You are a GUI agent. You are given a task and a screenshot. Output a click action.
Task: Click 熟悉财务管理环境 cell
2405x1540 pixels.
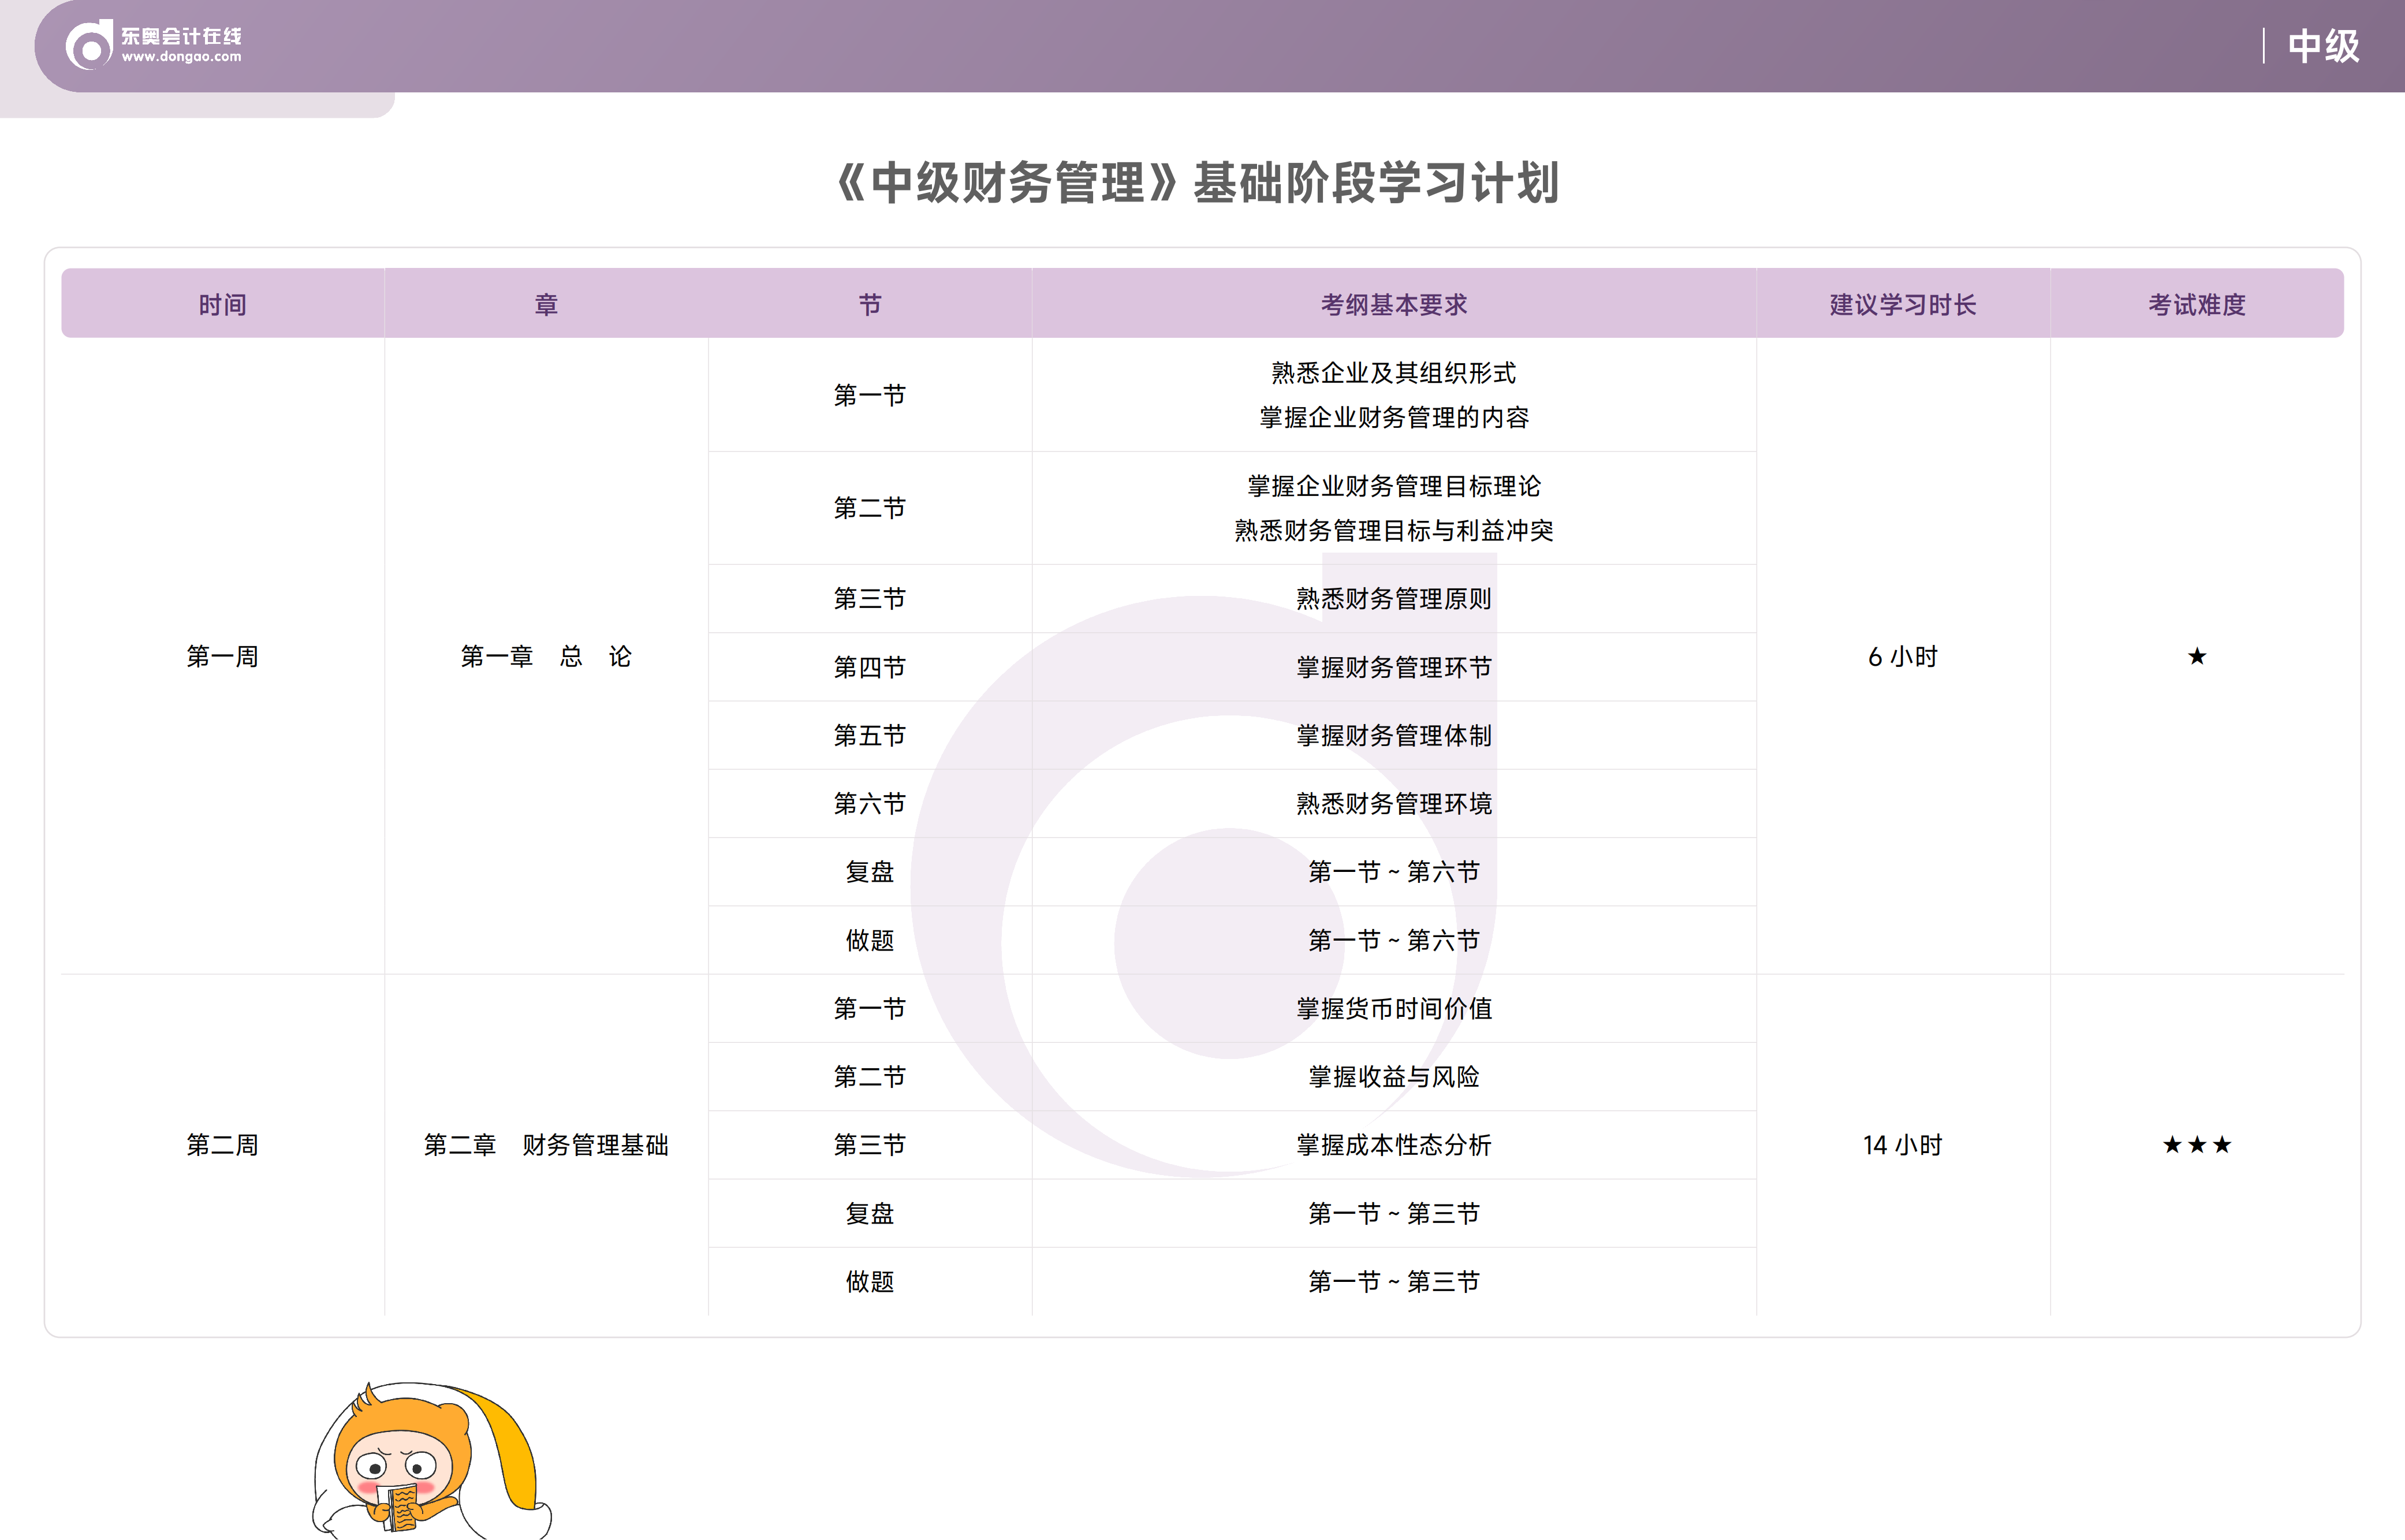click(1394, 803)
